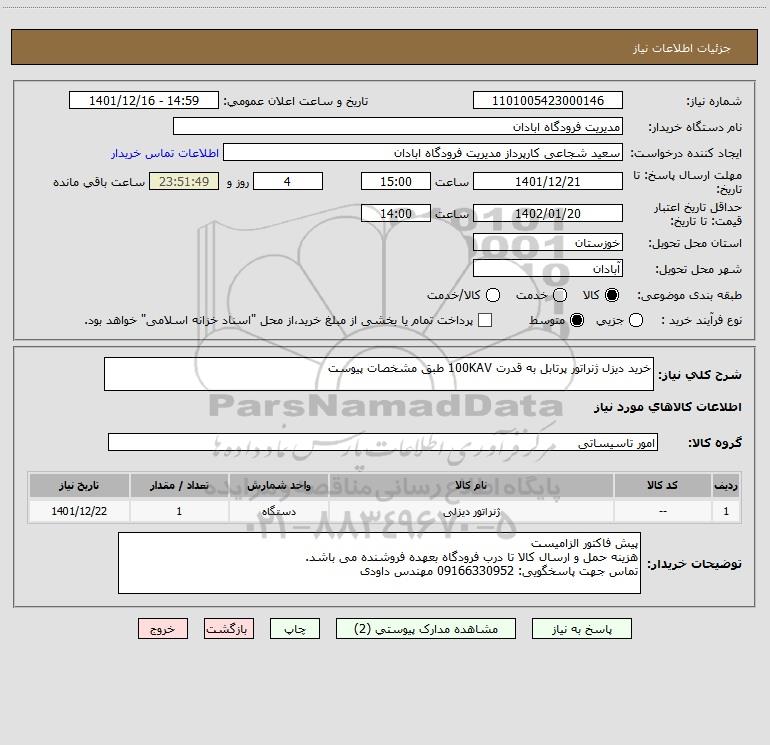Click the توضیحات خریدار text area
770x745 pixels.
379,563
